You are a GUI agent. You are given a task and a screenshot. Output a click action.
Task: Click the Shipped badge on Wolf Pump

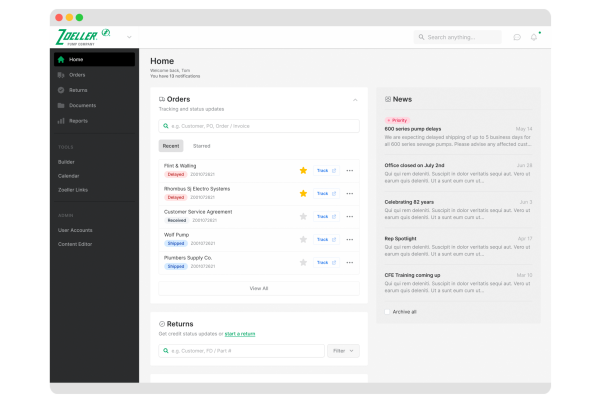tap(176, 243)
